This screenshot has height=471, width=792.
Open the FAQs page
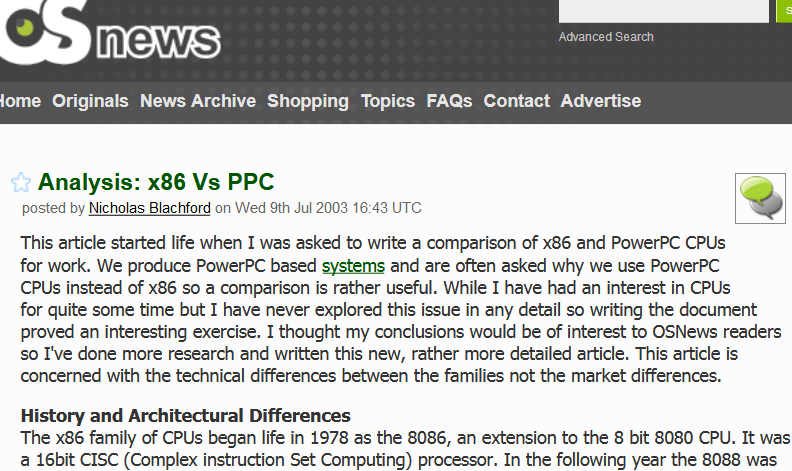point(449,101)
